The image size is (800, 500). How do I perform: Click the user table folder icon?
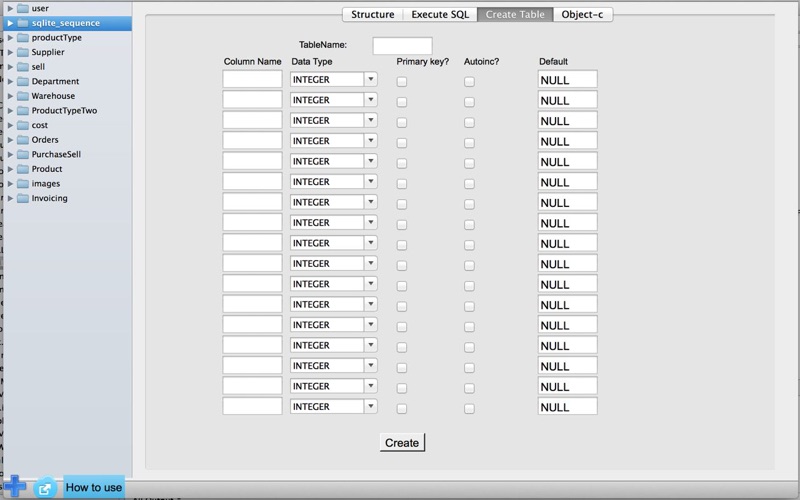pos(22,8)
